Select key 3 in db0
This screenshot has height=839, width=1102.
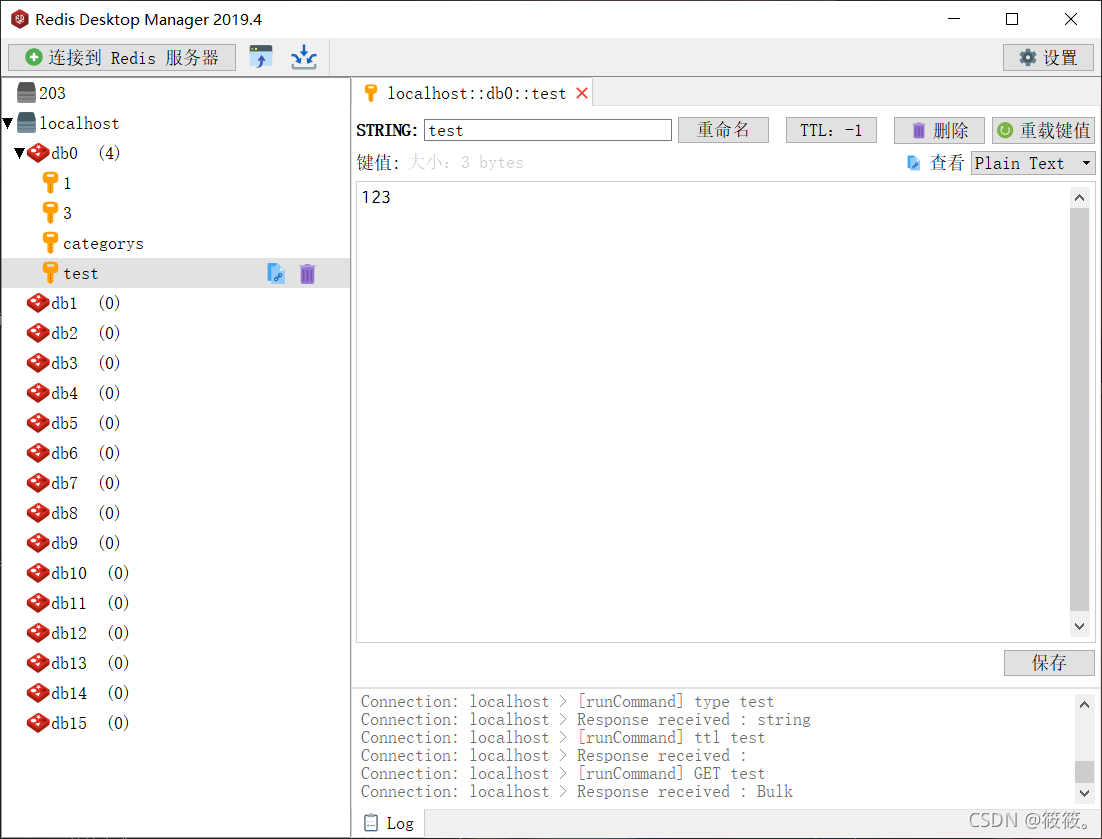(57, 213)
